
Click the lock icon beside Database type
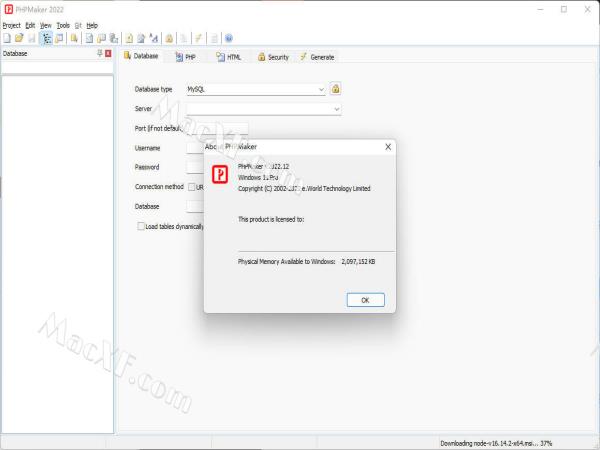[336, 89]
